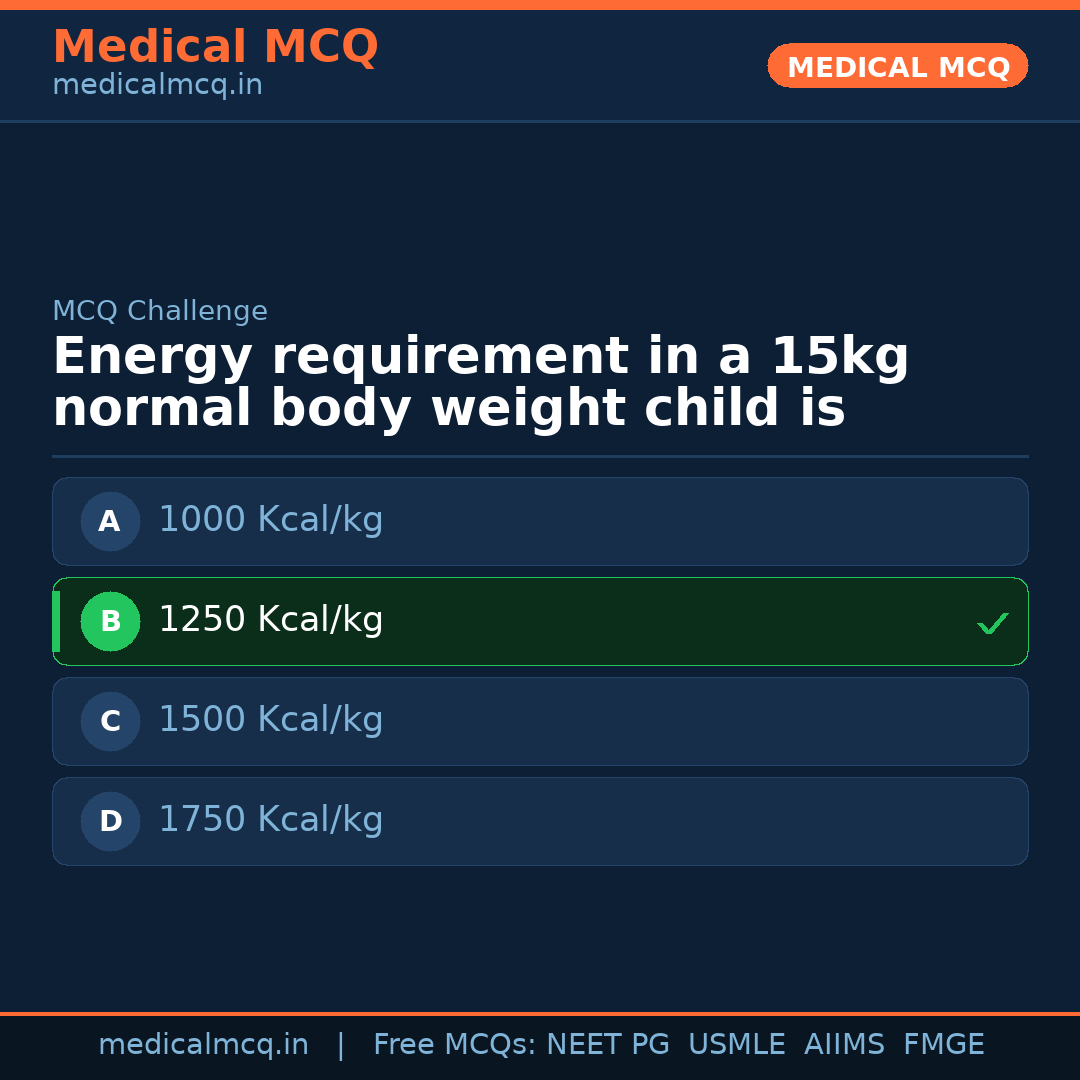Click the MEDICAL MCQ orange badge
1080x1080 pixels.
897,66
